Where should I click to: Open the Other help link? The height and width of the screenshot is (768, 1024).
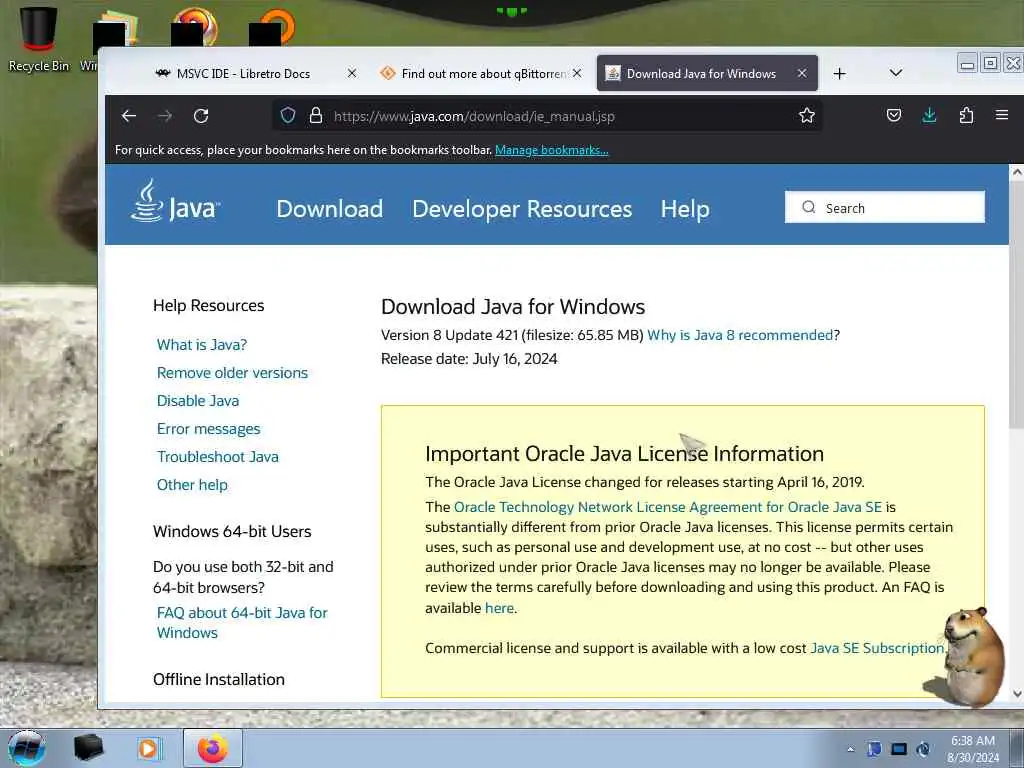[x=192, y=485]
